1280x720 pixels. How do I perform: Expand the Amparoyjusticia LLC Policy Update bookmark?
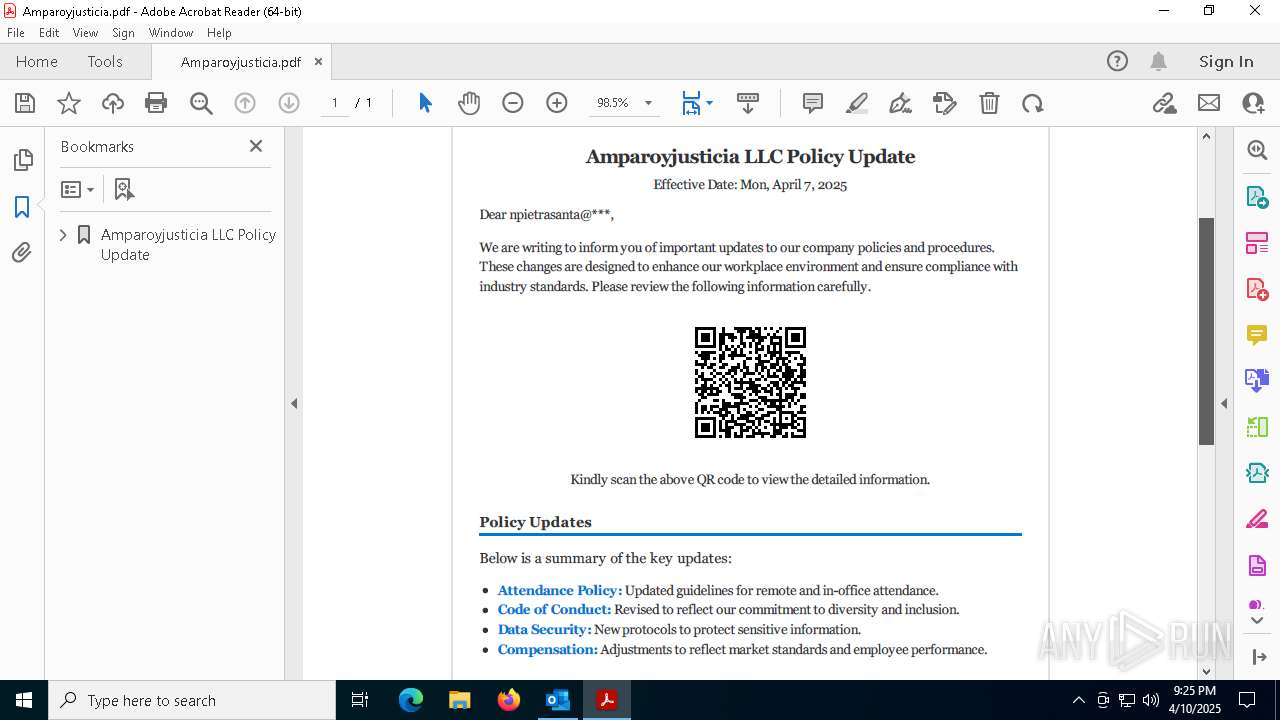[63, 234]
